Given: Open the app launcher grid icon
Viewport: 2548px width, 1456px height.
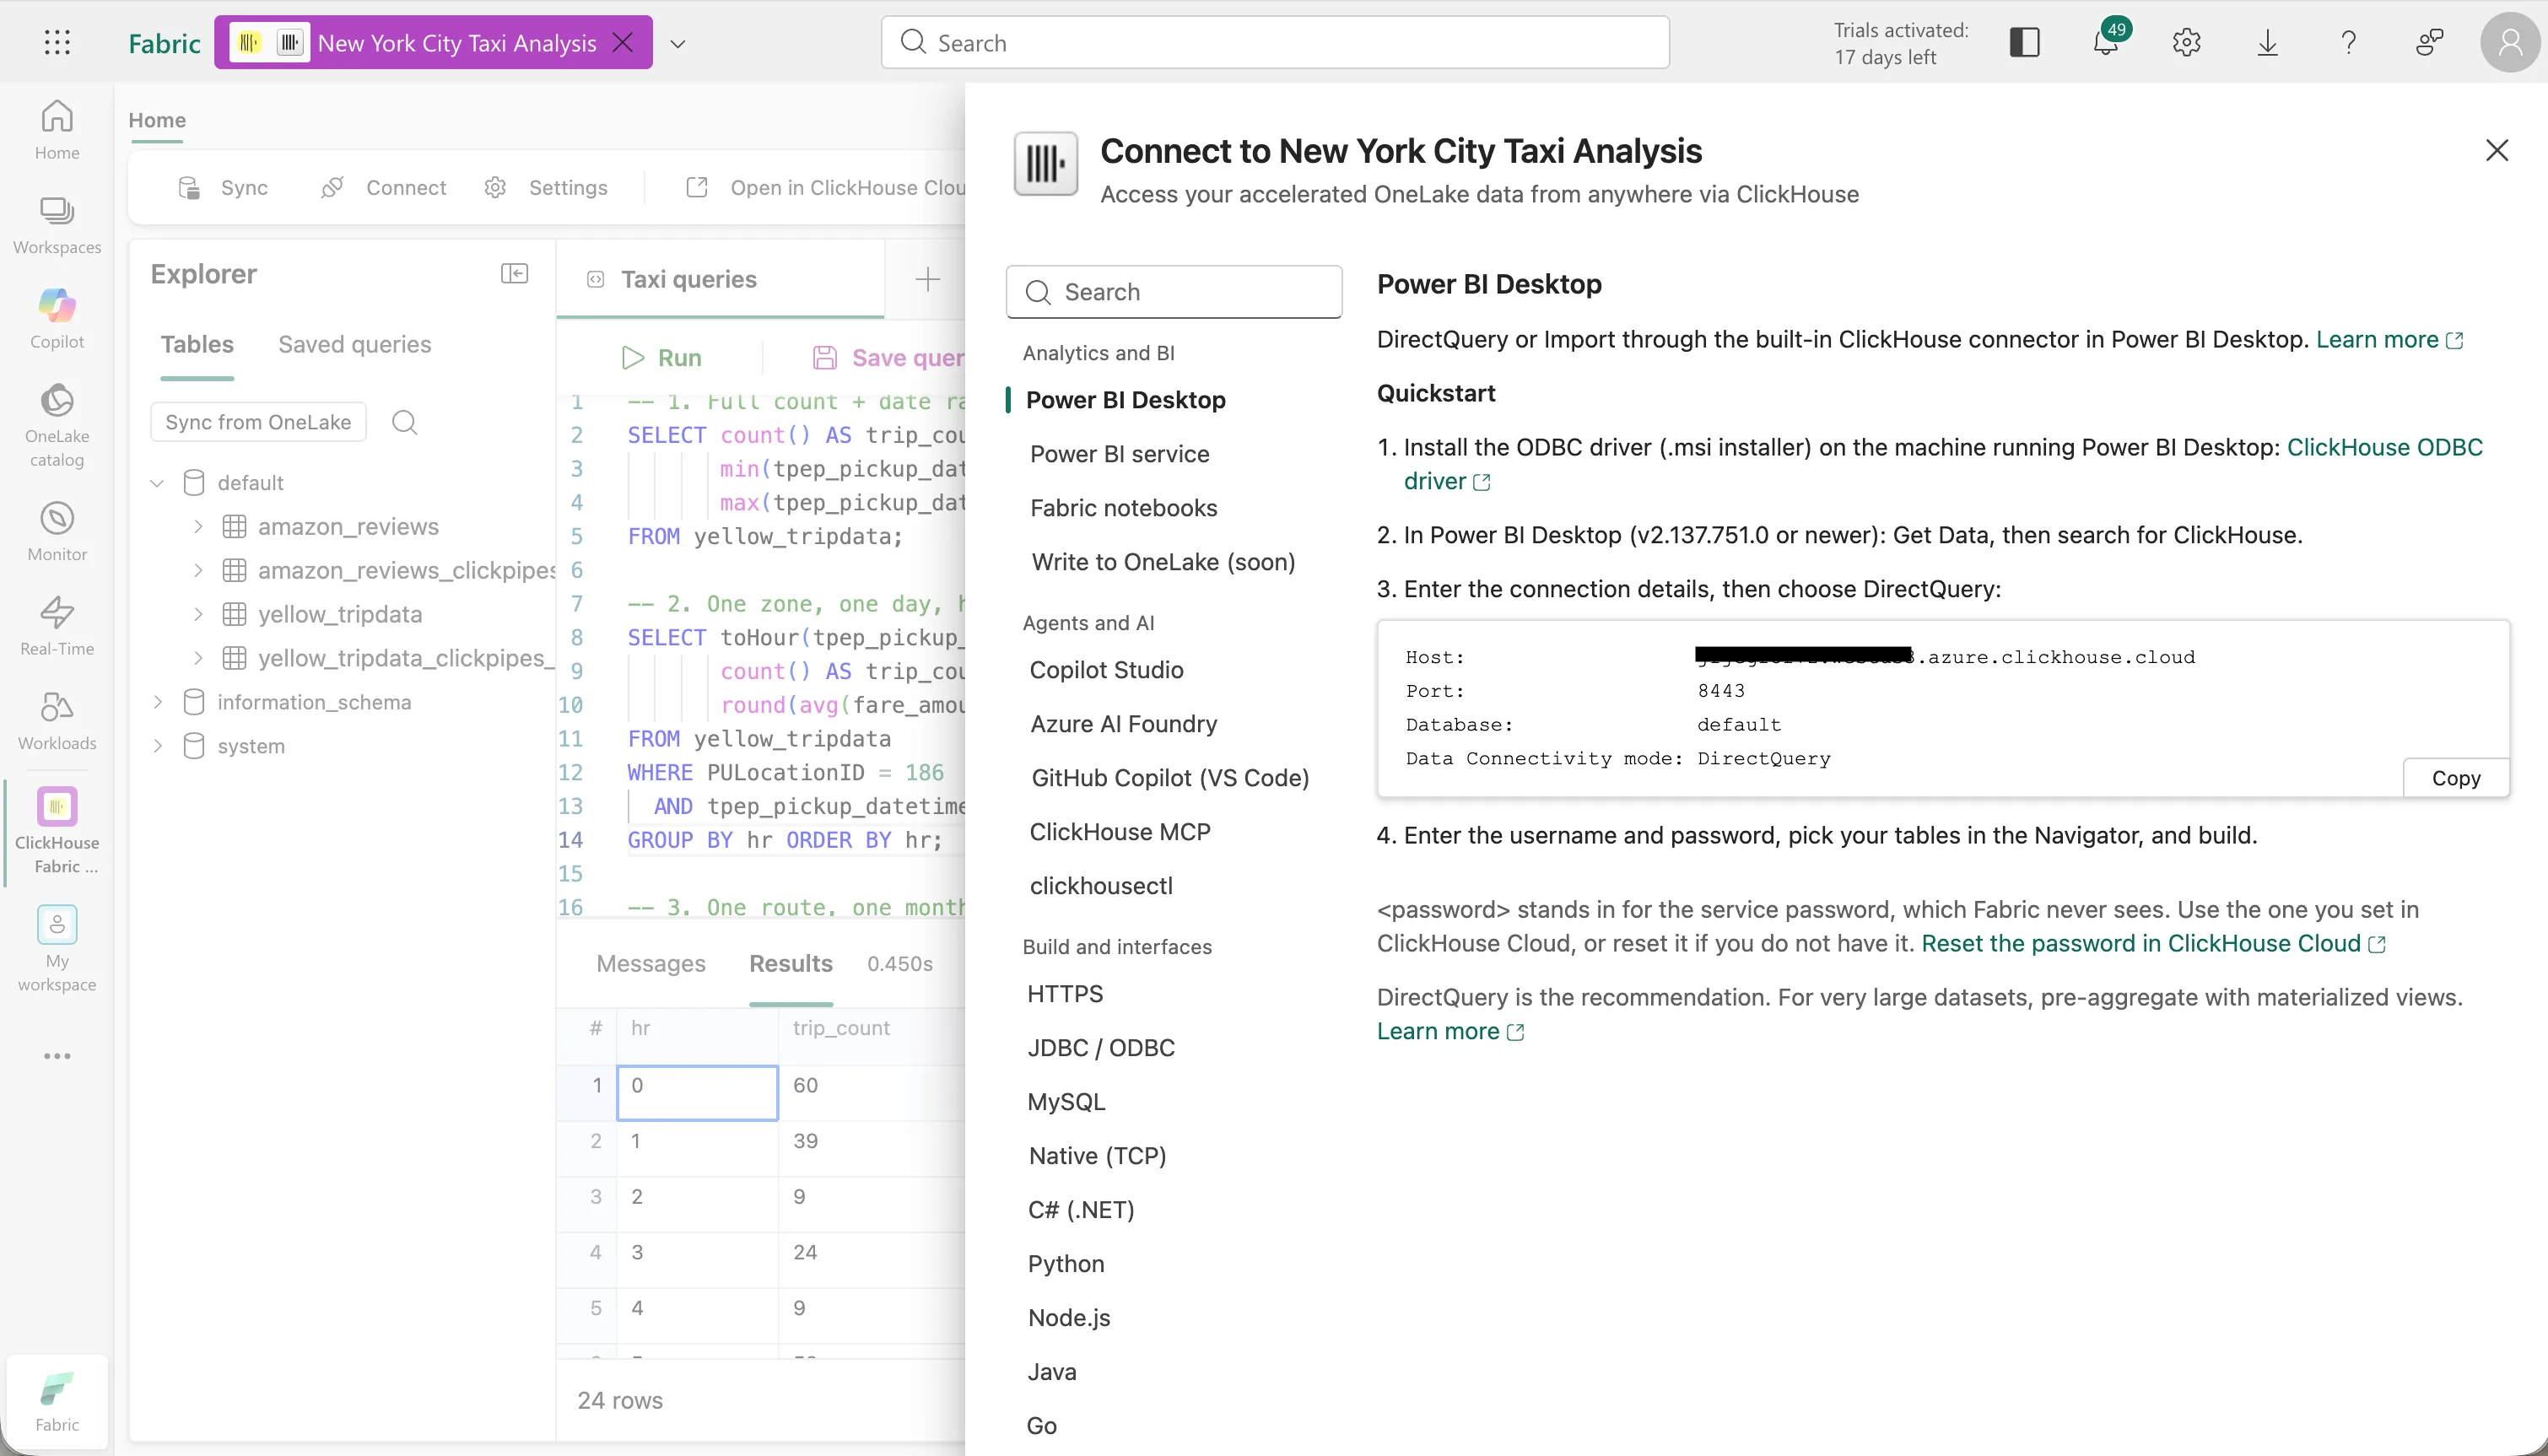Looking at the screenshot, I should pyautogui.click(x=57, y=42).
